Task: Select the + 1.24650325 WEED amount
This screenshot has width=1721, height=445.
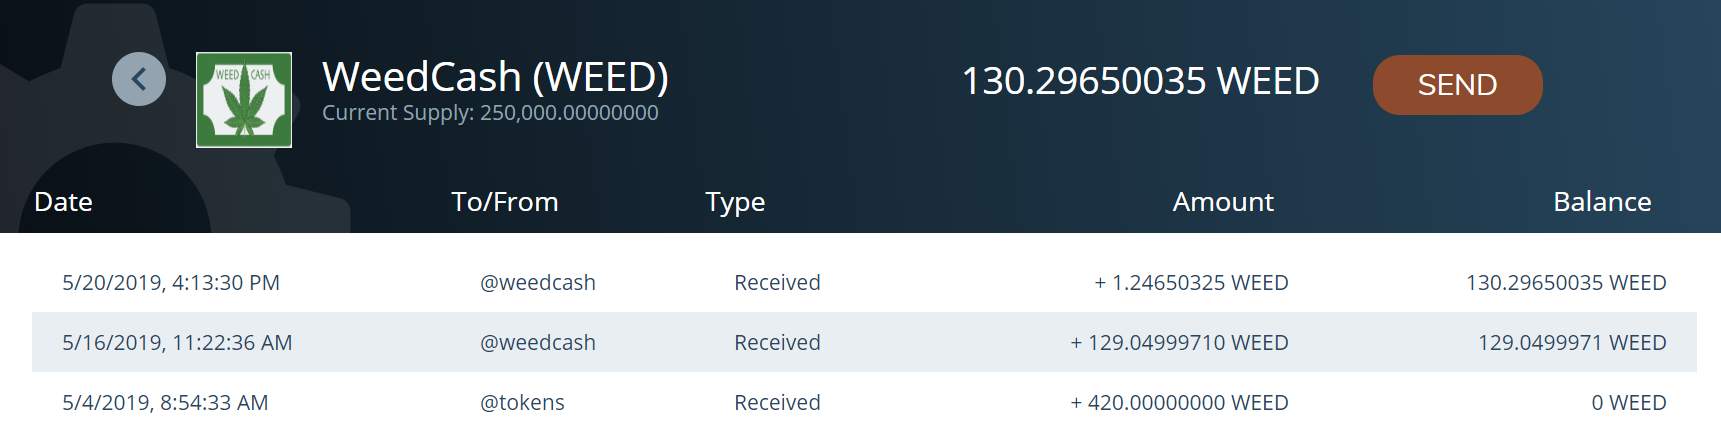Action: (x=1191, y=283)
